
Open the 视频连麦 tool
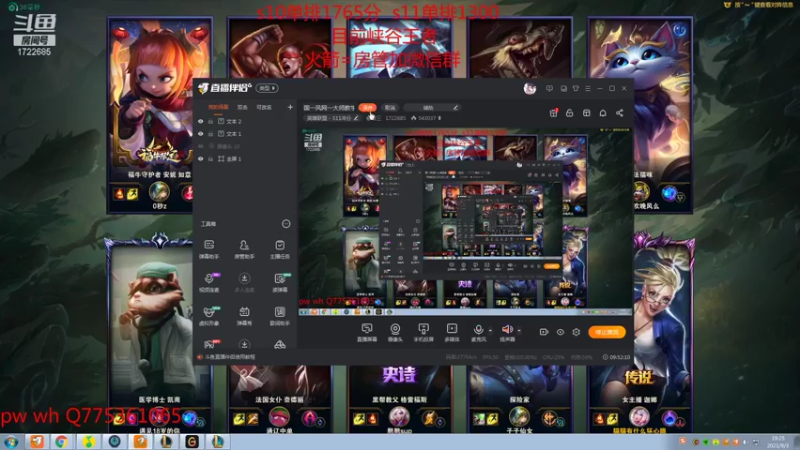click(209, 282)
